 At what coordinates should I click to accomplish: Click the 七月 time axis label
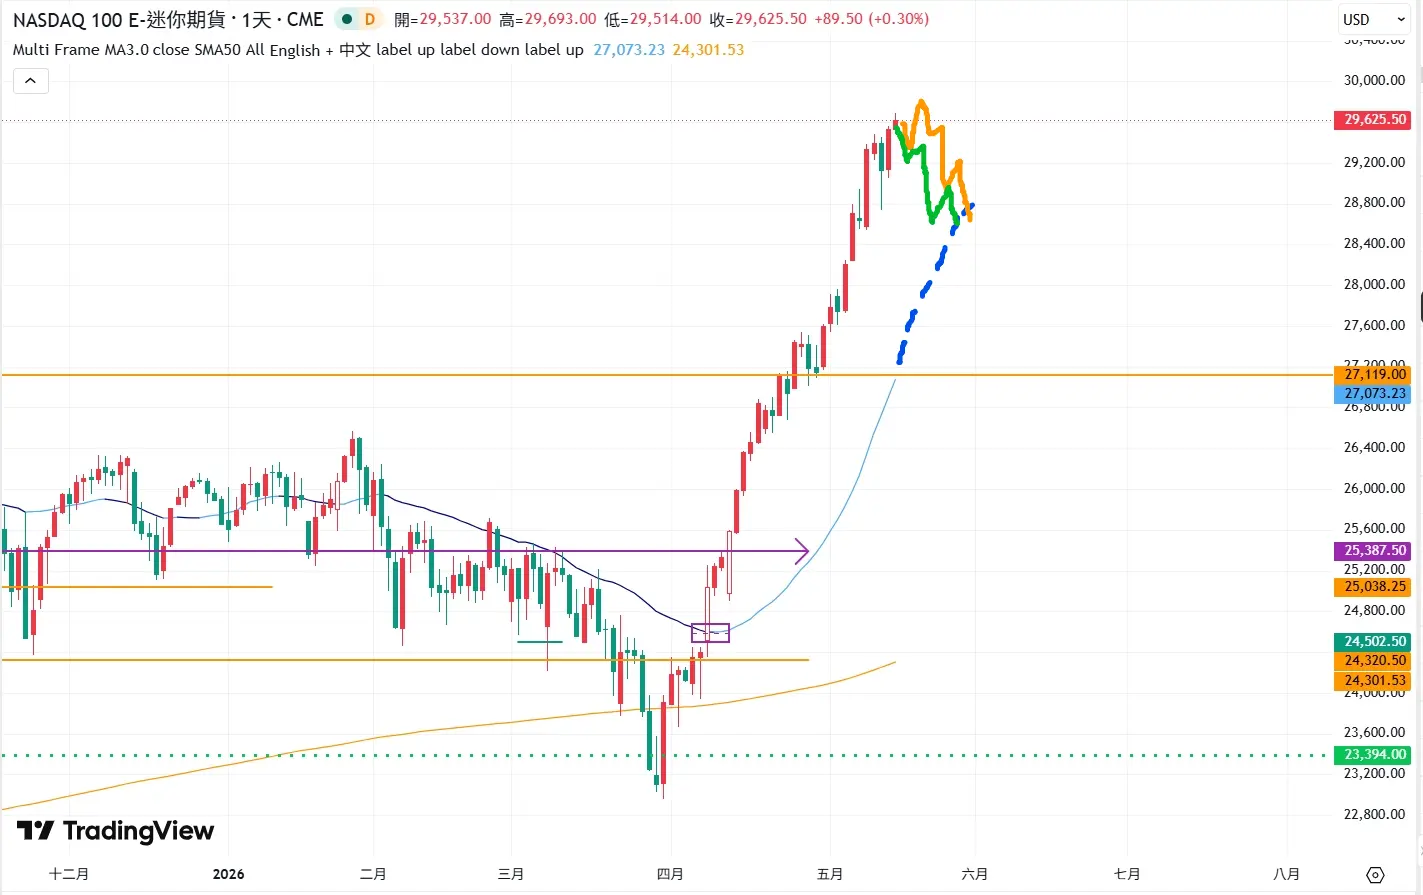click(x=1127, y=874)
